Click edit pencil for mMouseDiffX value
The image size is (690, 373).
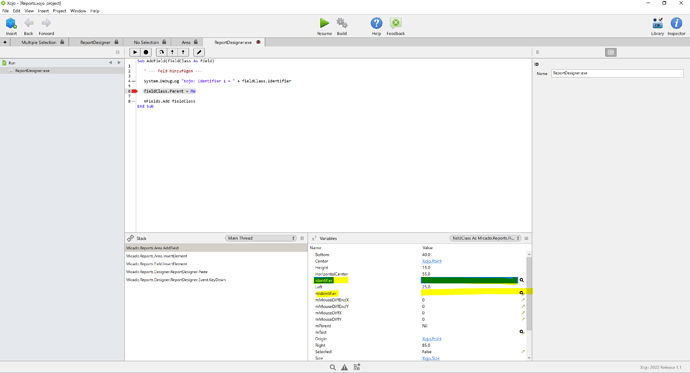point(523,313)
